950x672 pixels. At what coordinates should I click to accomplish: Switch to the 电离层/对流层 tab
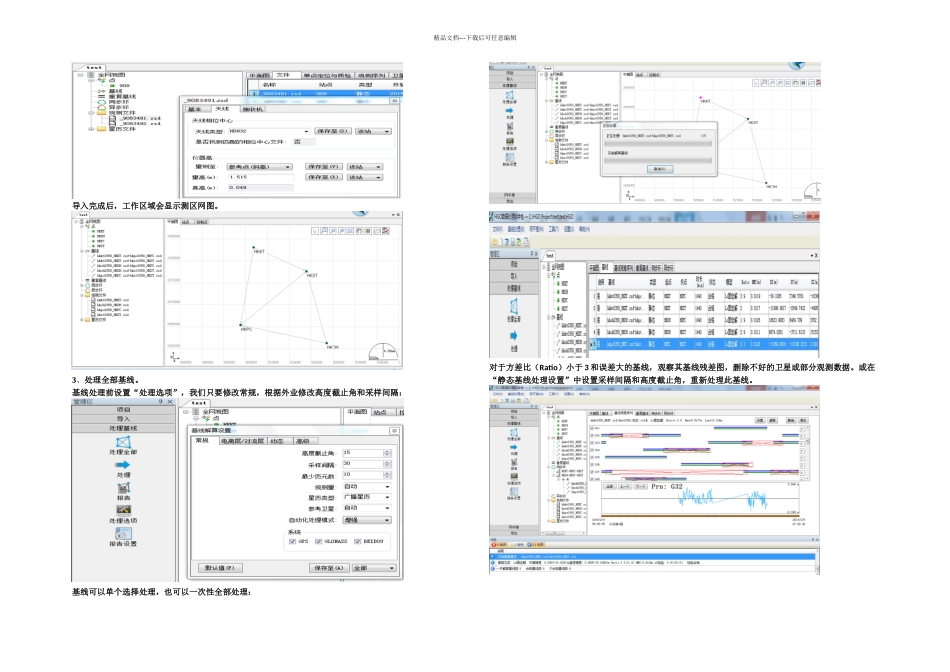[x=242, y=441]
